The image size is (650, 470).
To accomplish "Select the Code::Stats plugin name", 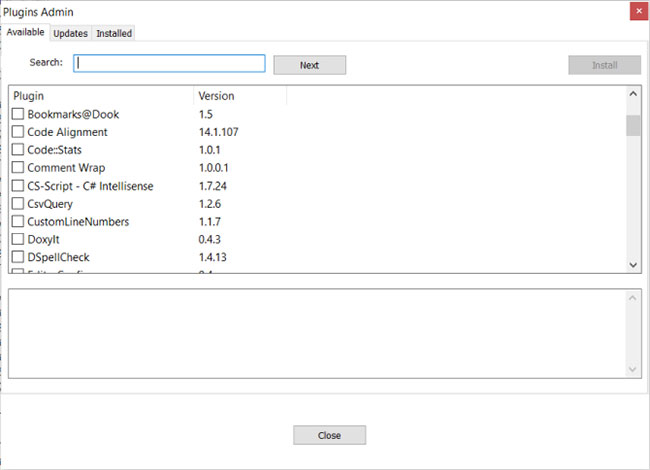I will [55, 150].
